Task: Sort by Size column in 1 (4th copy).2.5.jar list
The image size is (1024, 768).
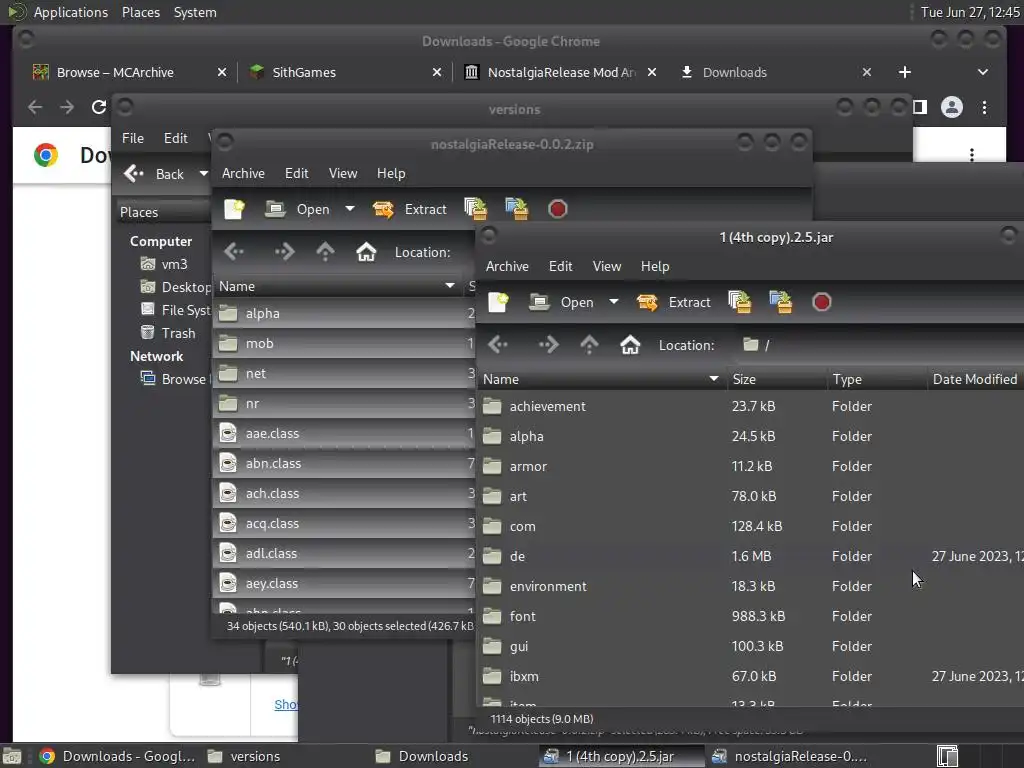Action: tap(776, 379)
